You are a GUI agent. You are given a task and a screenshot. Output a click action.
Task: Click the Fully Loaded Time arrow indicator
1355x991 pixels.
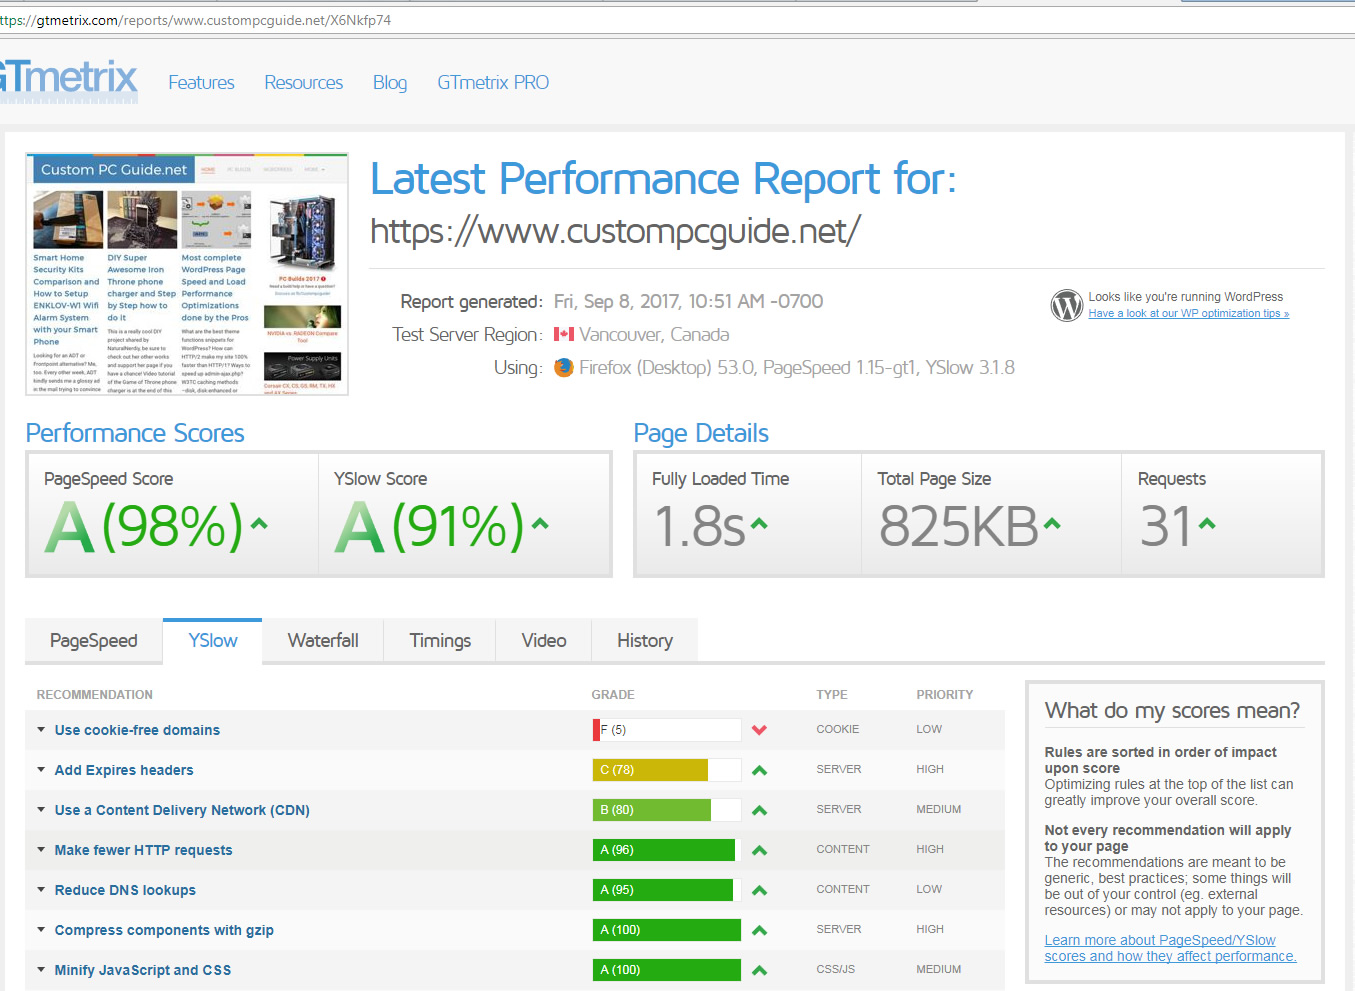759,523
